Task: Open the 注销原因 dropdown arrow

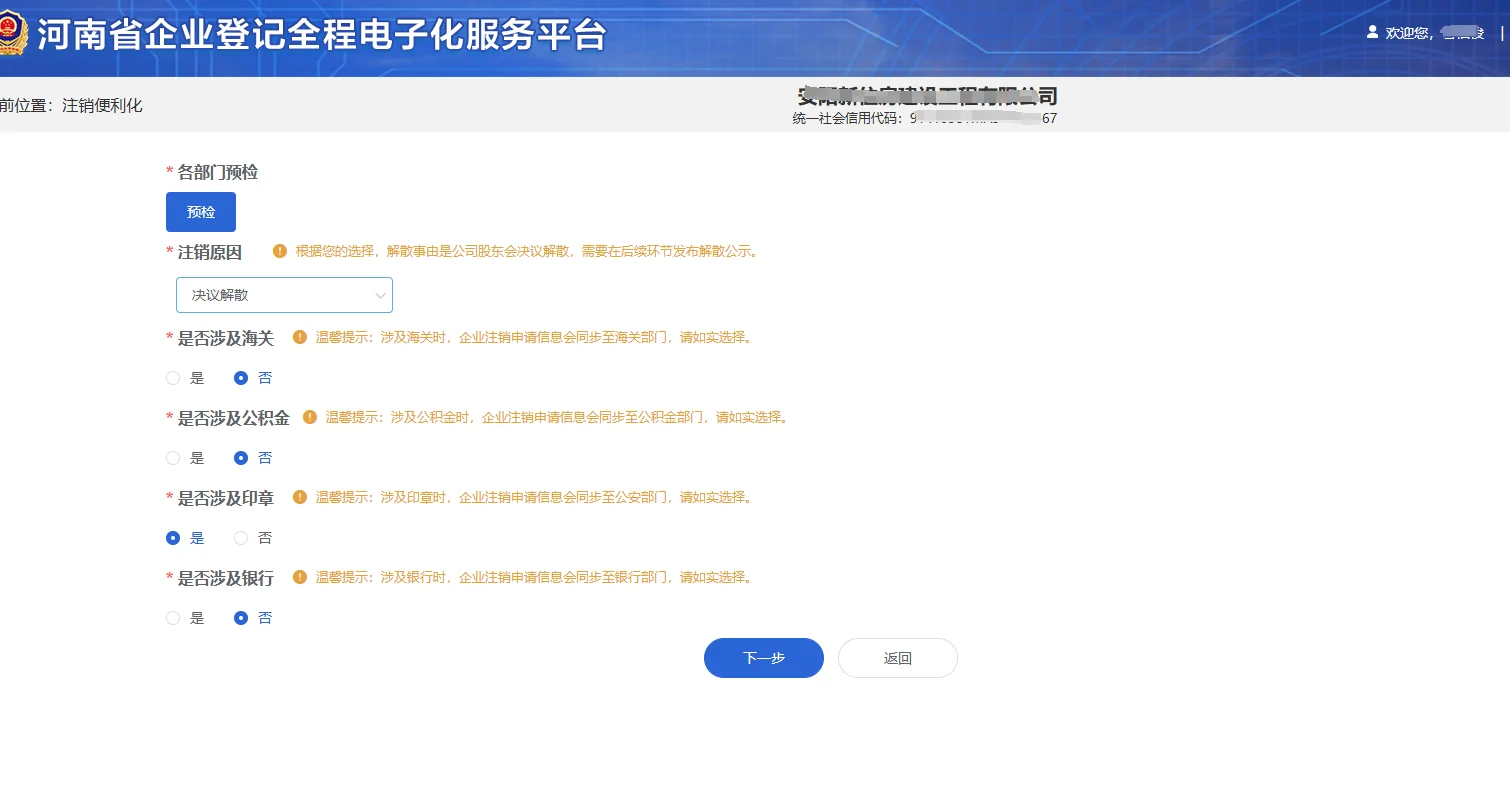Action: [x=380, y=295]
